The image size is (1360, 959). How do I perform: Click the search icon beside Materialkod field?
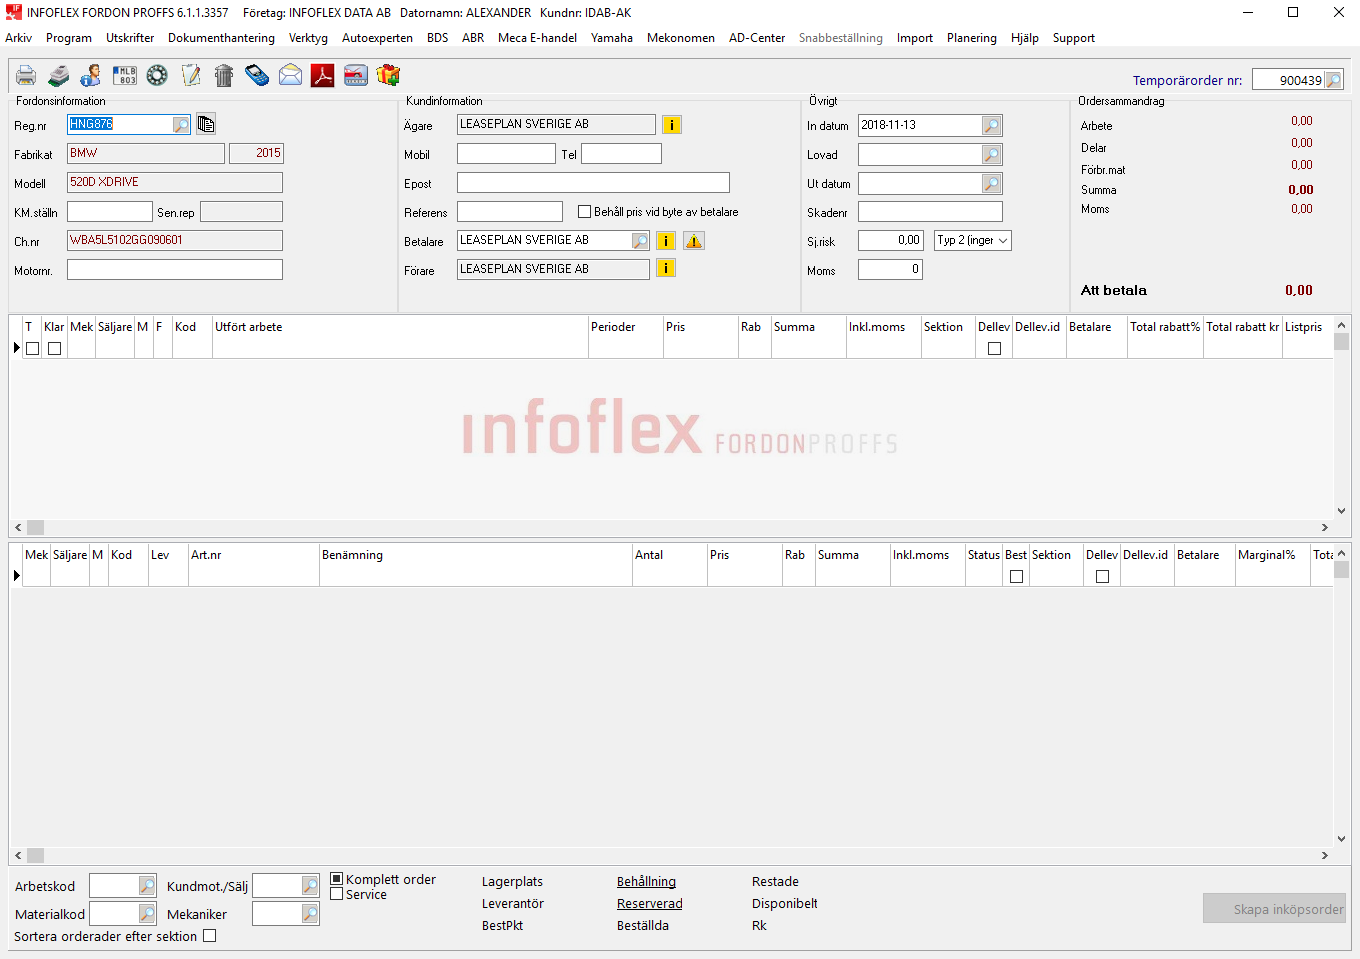pyautogui.click(x=147, y=914)
